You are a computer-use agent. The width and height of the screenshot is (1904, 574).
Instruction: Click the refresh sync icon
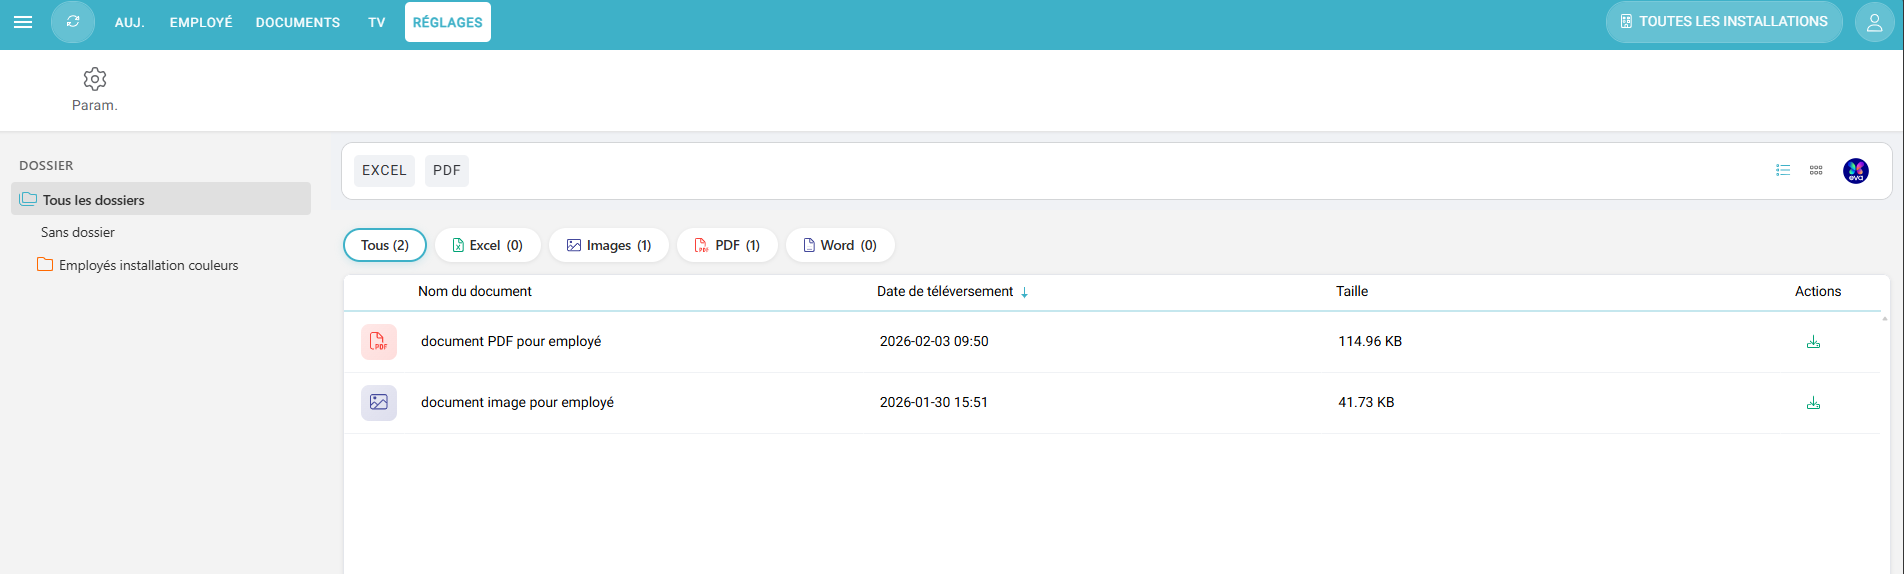(x=73, y=22)
